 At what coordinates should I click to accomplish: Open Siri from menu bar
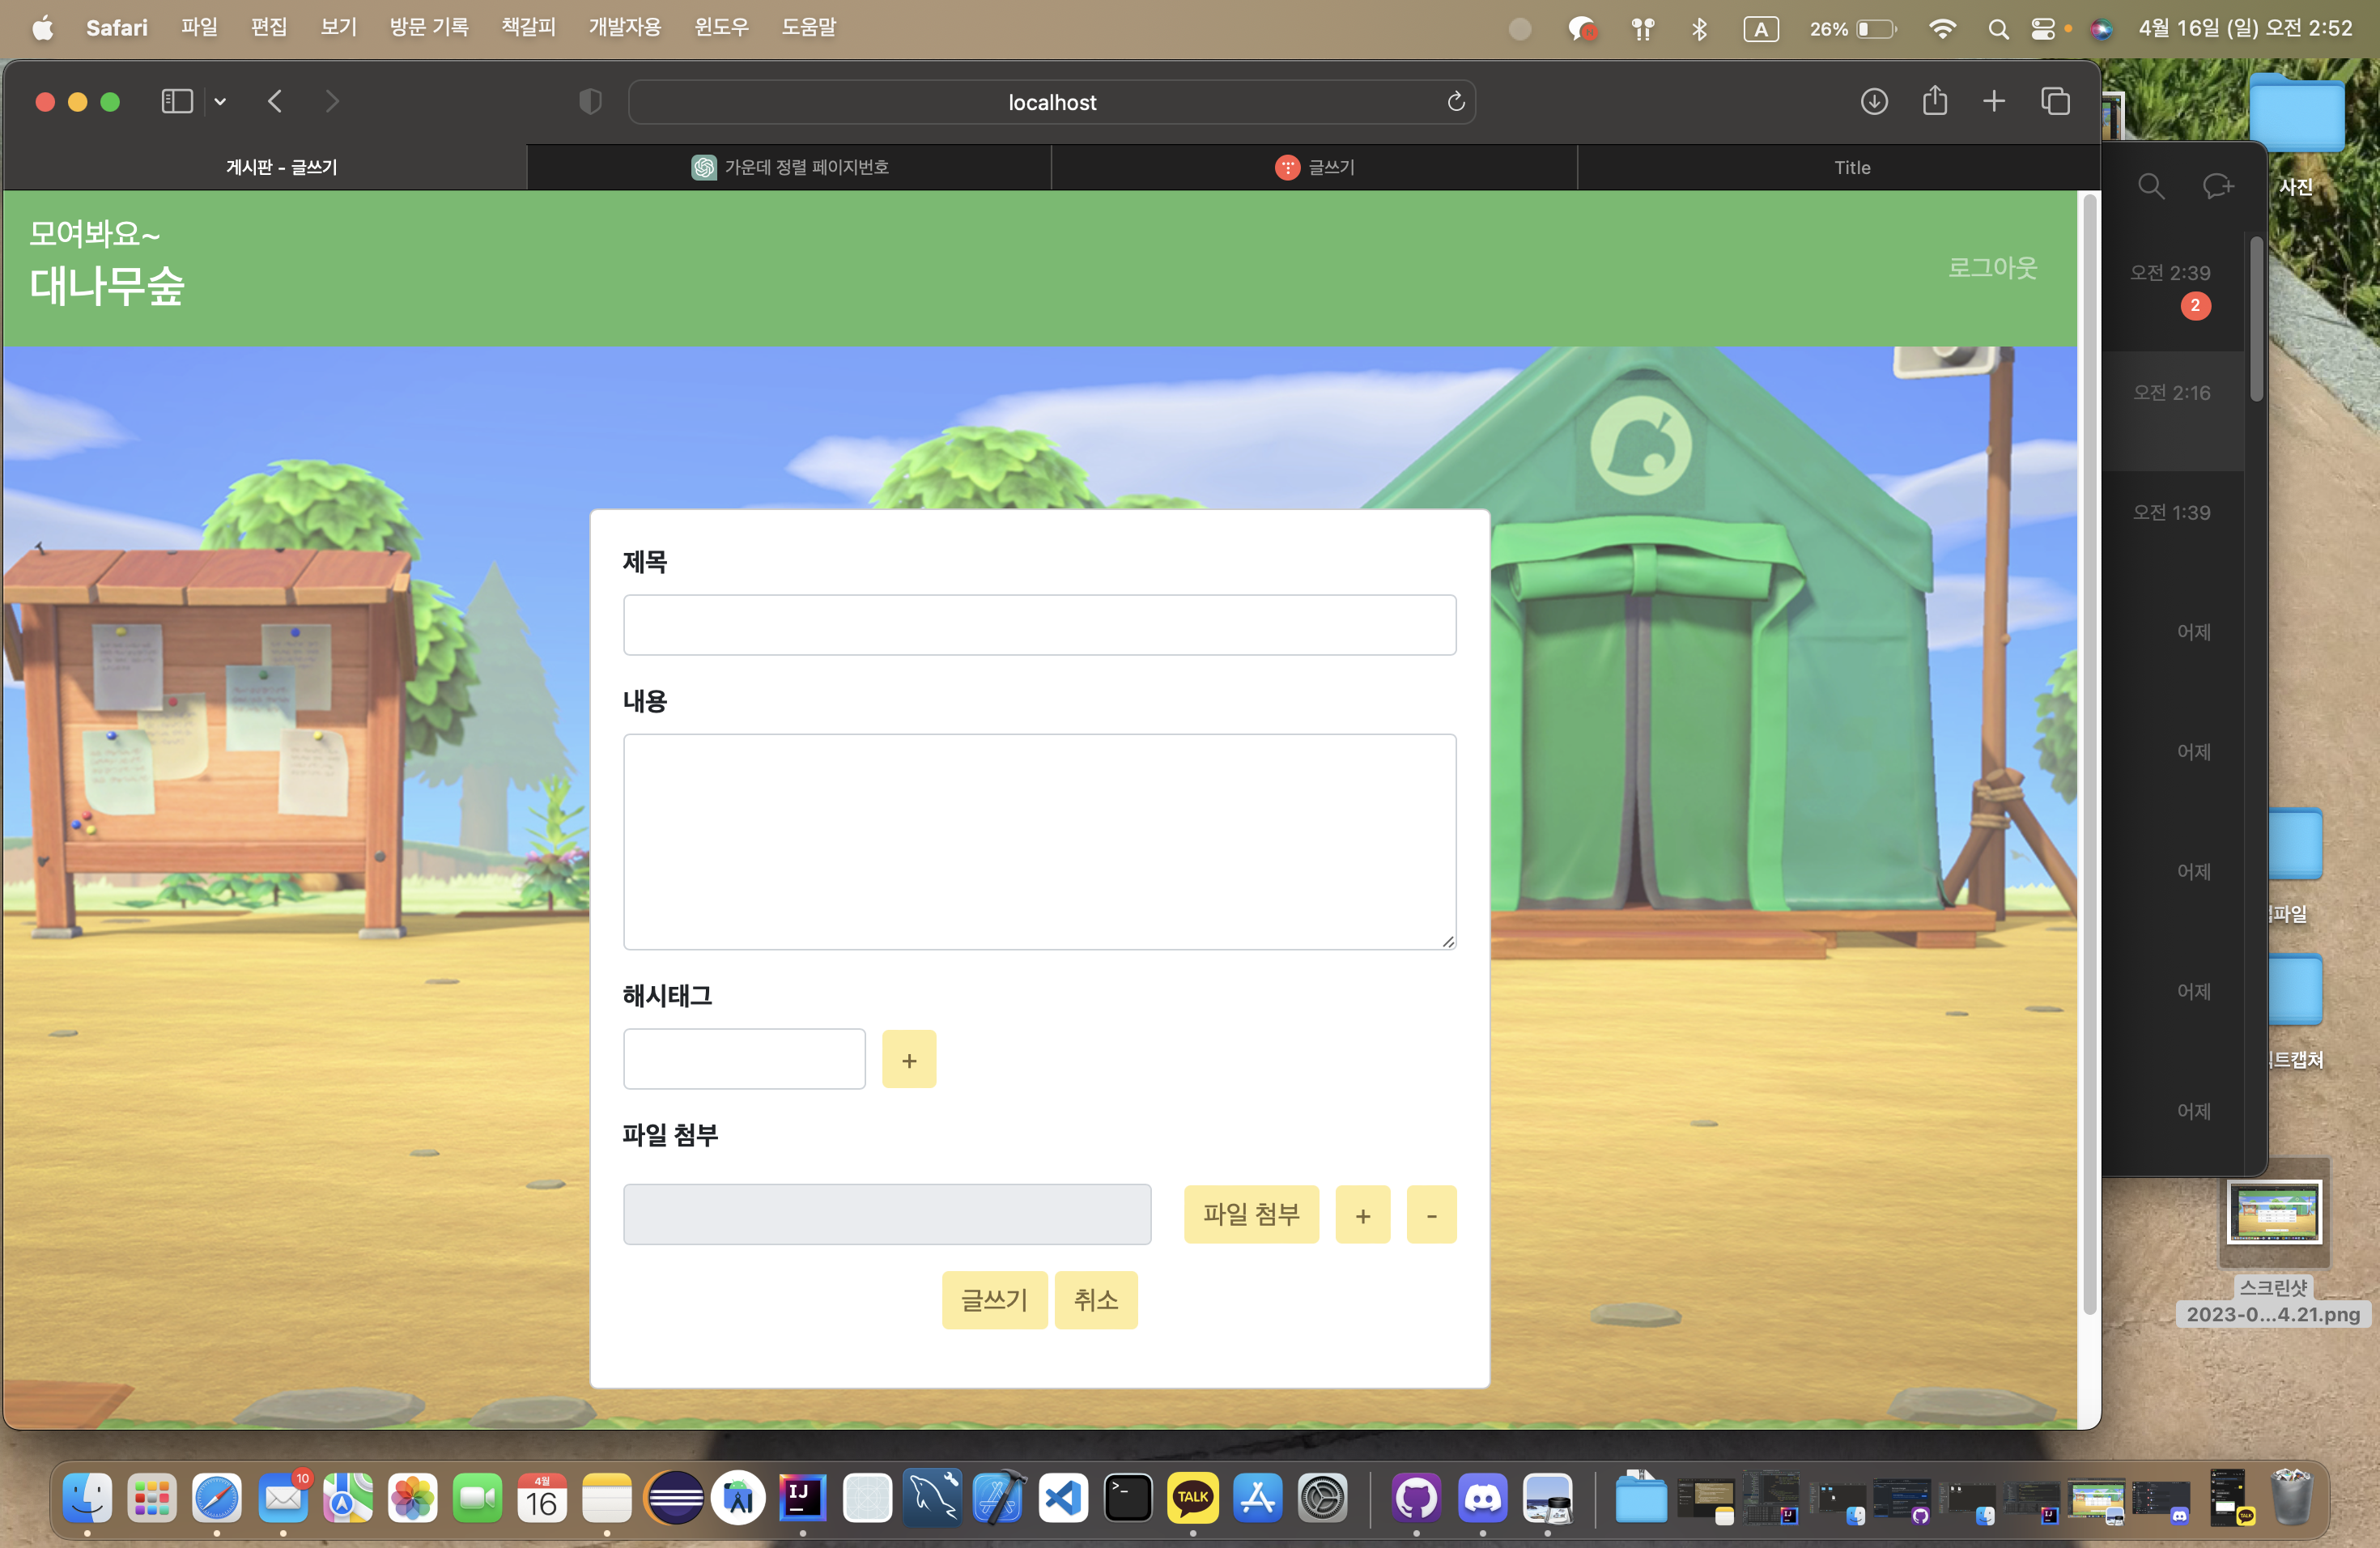[2101, 29]
